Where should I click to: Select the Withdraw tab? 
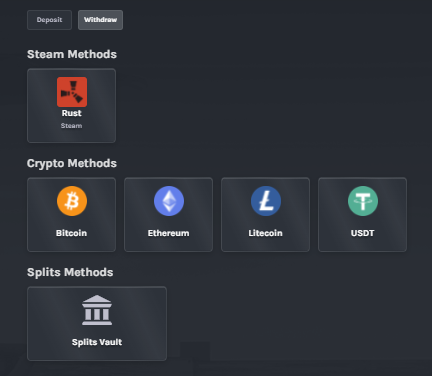click(100, 20)
